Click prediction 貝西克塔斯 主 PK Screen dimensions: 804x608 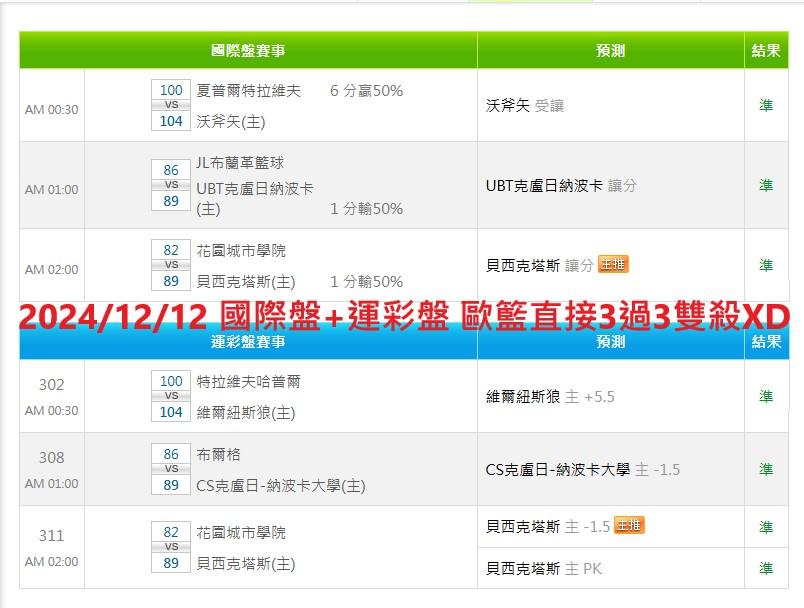(x=544, y=569)
